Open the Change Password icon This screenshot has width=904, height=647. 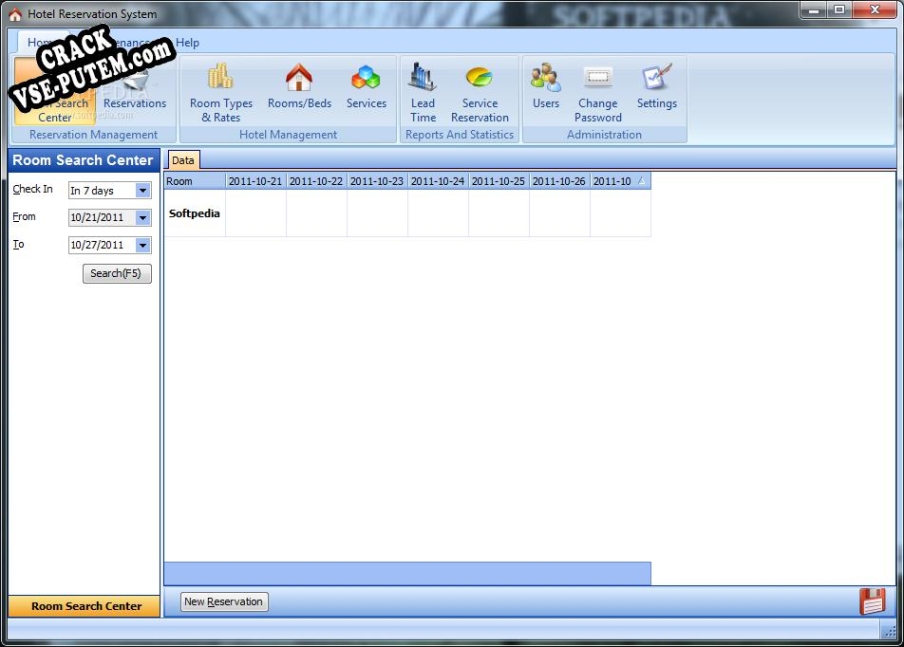[598, 94]
